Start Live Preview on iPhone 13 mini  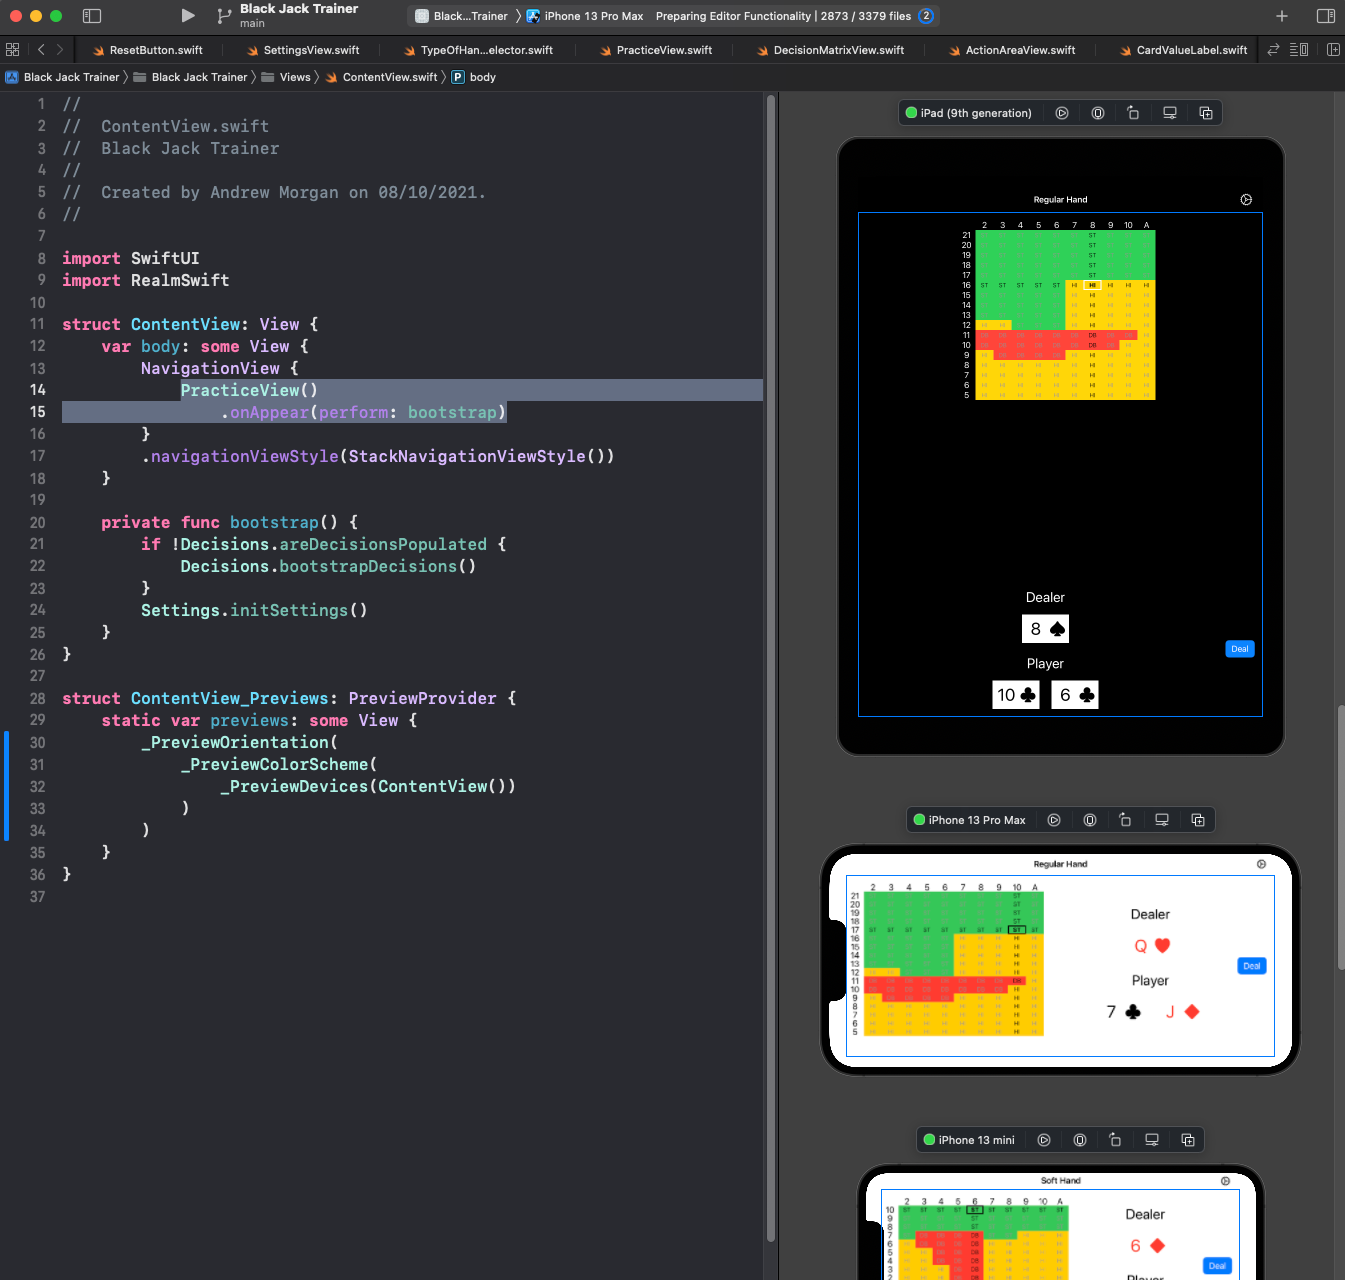(1044, 1140)
